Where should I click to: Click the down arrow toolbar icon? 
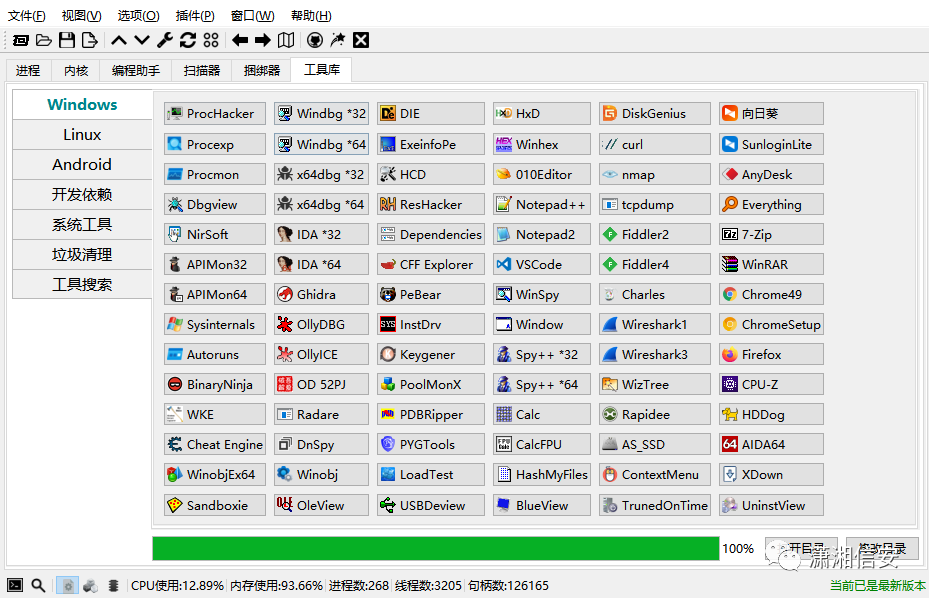pyautogui.click(x=142, y=40)
